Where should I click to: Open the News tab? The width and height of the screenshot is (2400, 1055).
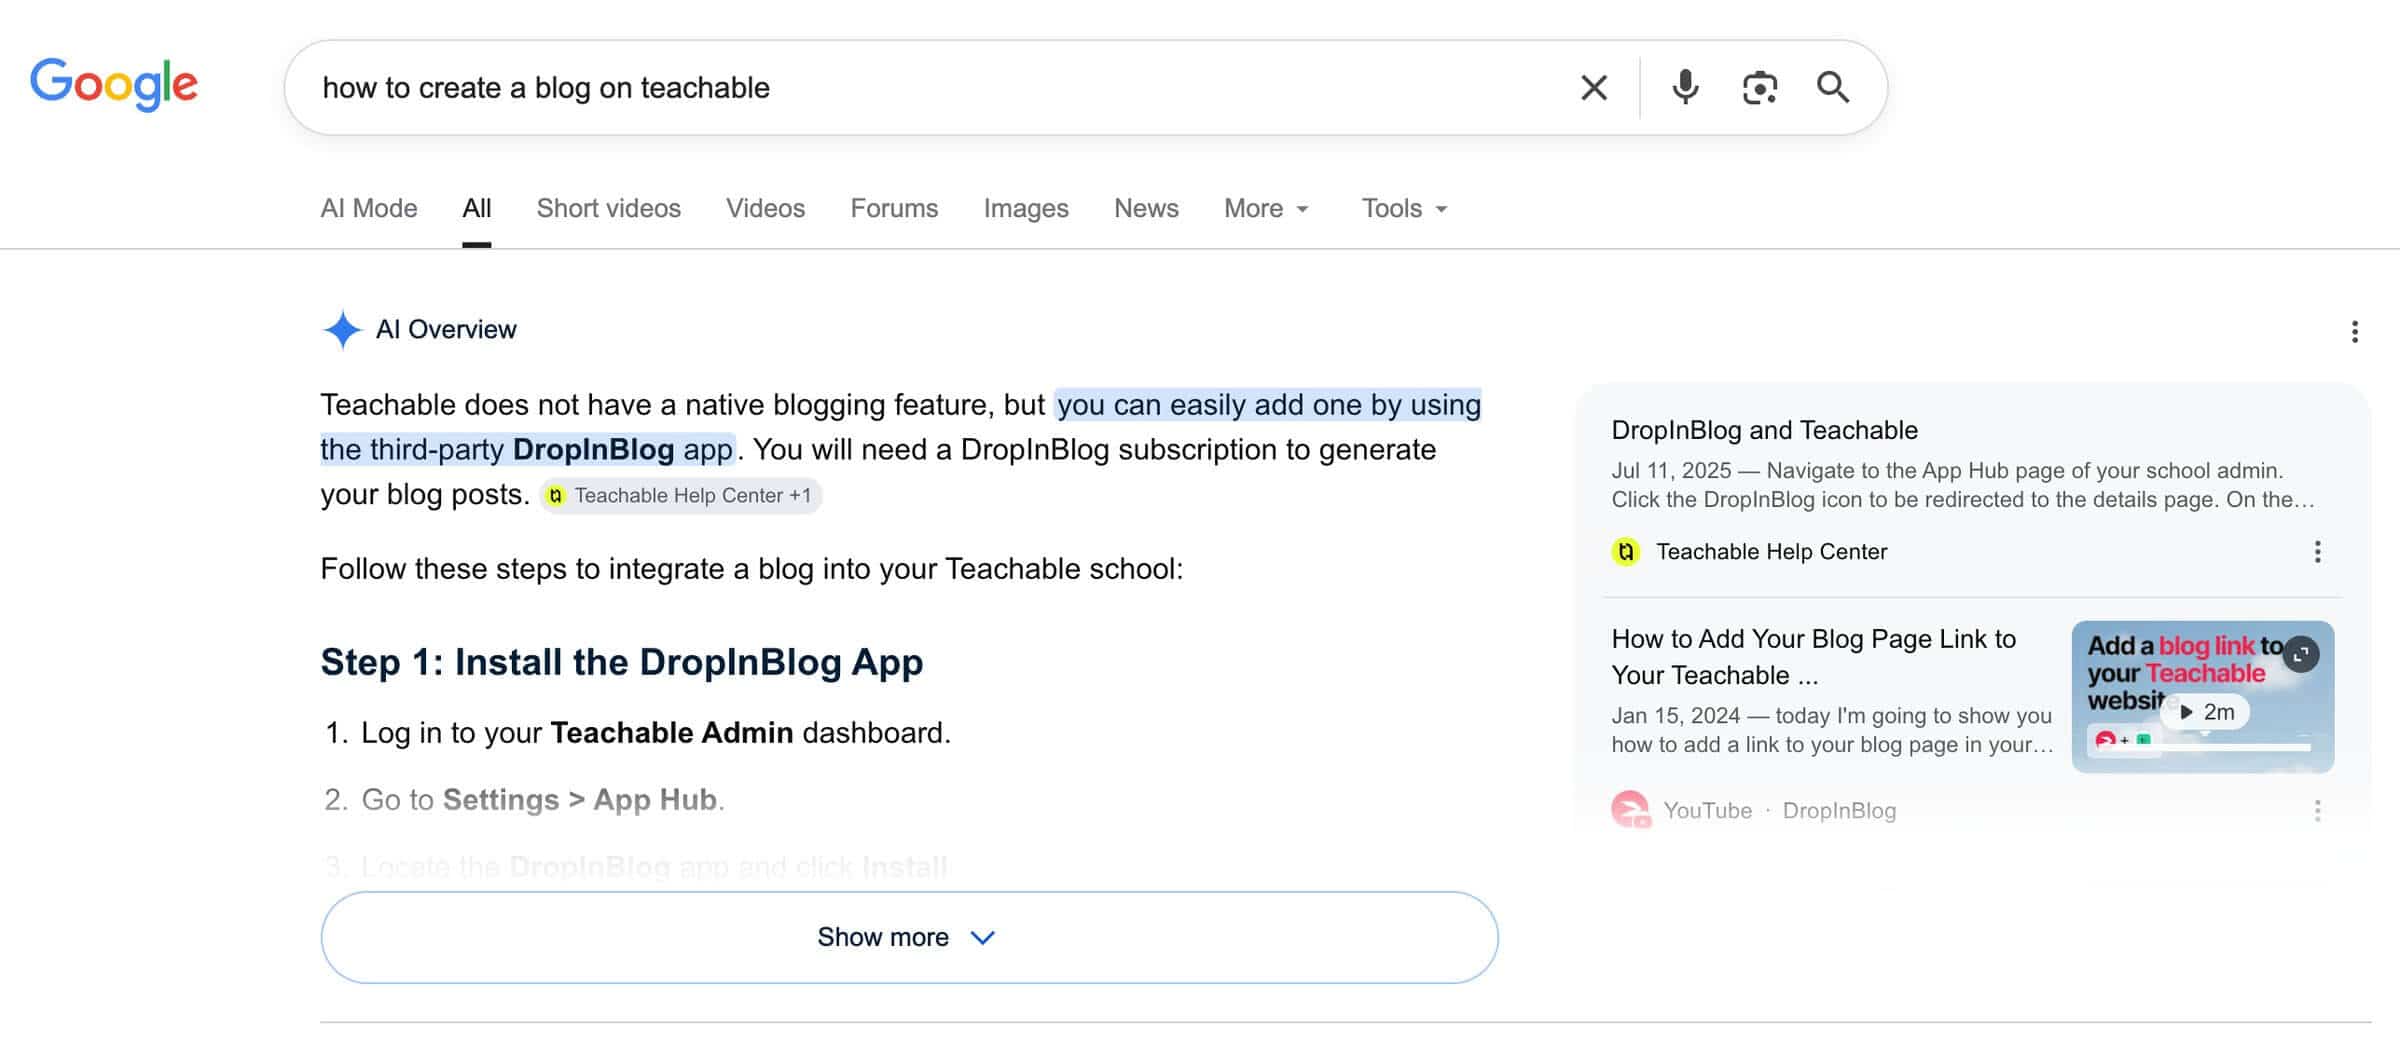[1146, 208]
